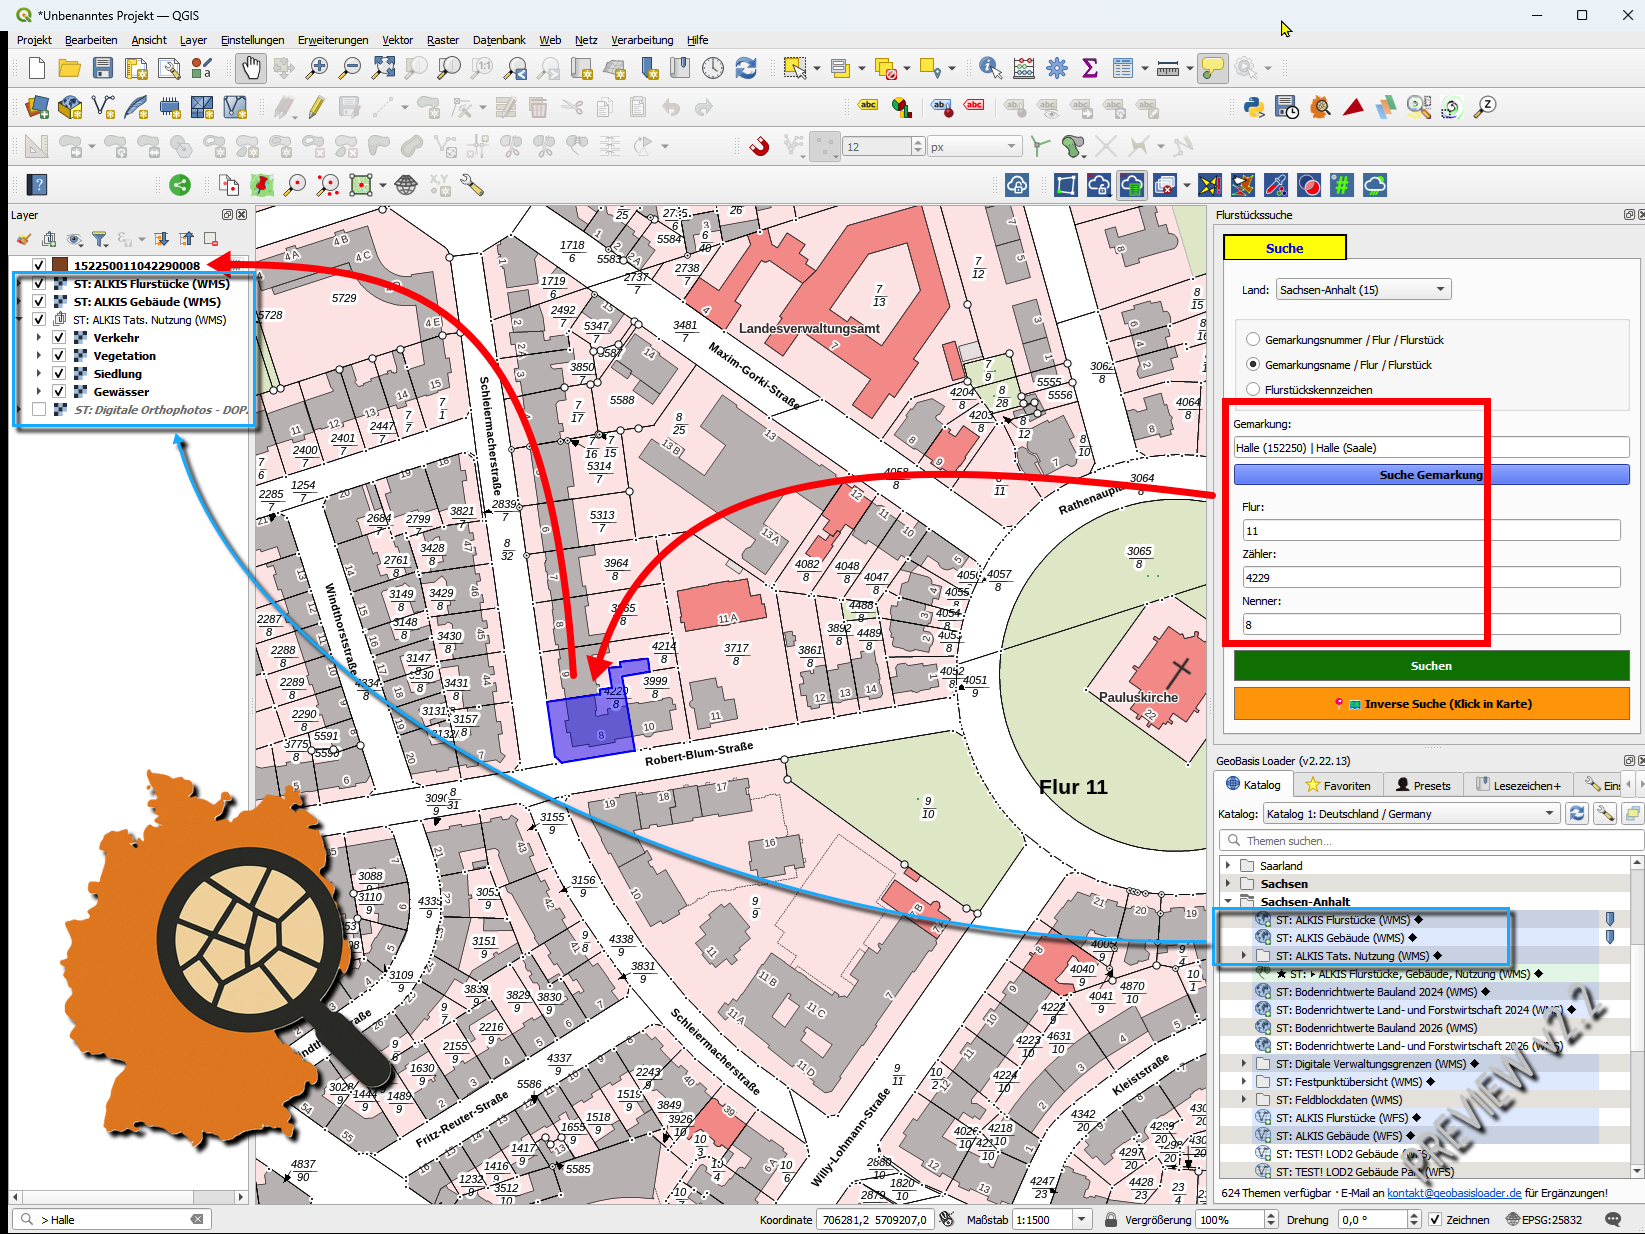Refresh the map canvas
Image resolution: width=1645 pixels, height=1234 pixels.
pyautogui.click(x=746, y=68)
